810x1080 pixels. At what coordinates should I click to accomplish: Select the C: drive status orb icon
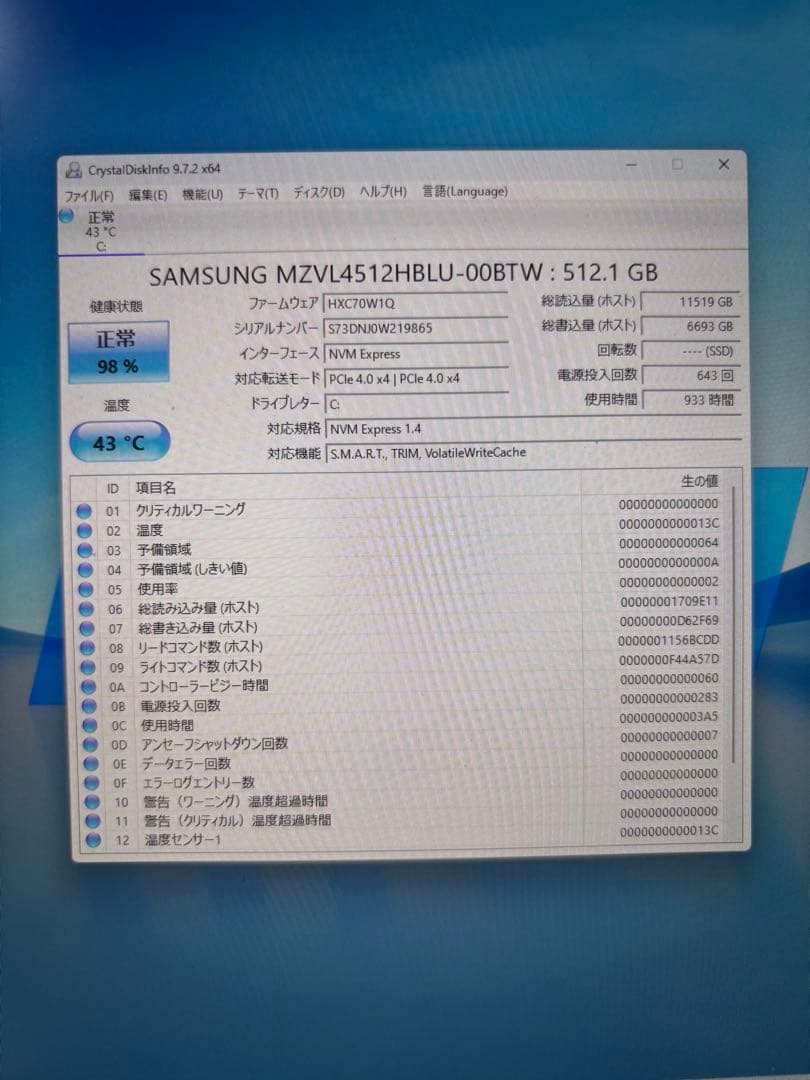(67, 216)
